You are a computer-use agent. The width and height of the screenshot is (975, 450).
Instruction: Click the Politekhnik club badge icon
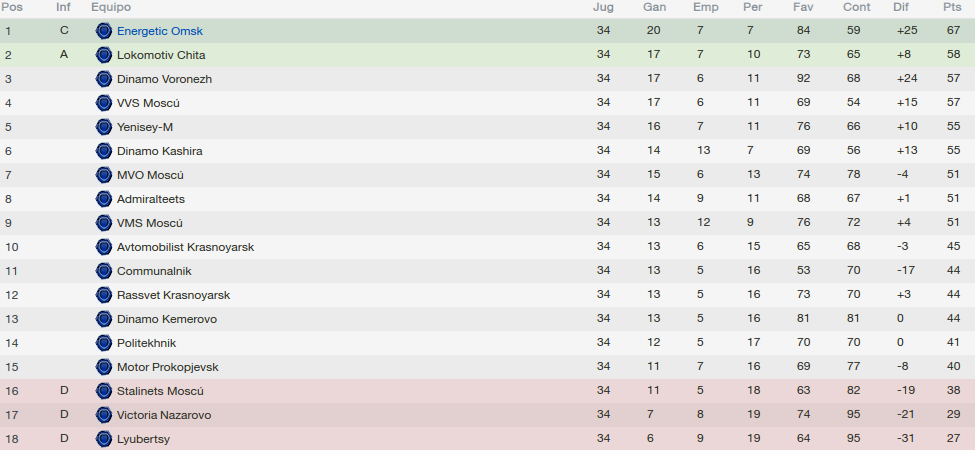(104, 343)
